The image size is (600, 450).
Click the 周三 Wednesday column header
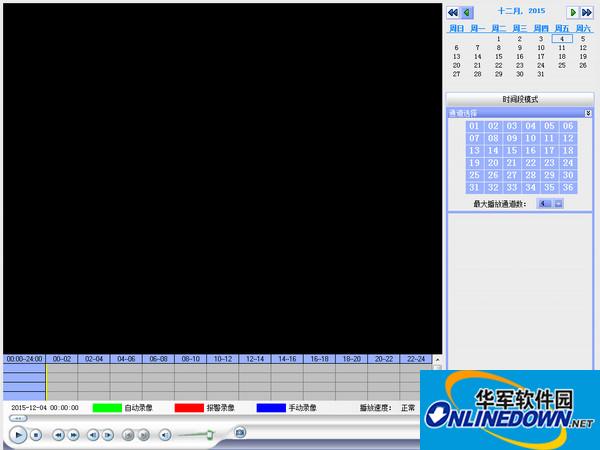pyautogui.click(x=520, y=28)
